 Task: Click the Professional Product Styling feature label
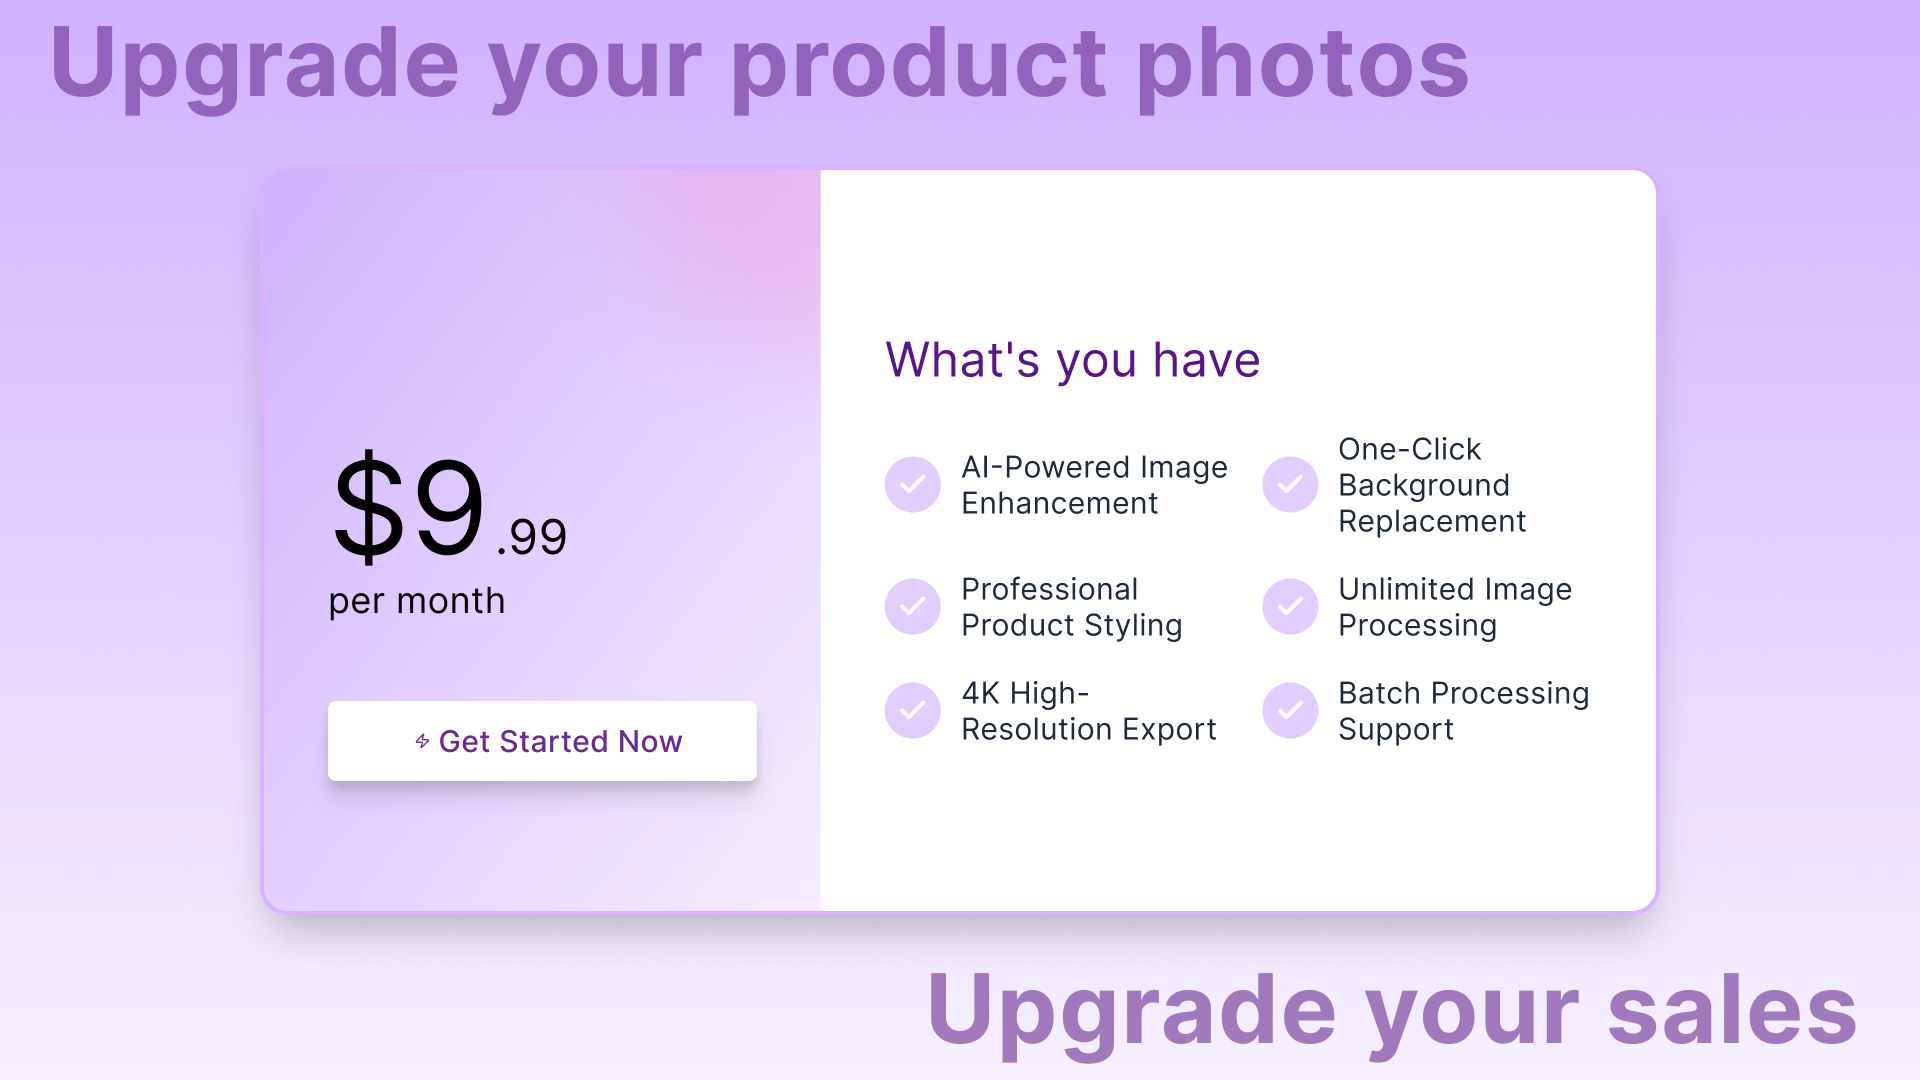[1071, 607]
